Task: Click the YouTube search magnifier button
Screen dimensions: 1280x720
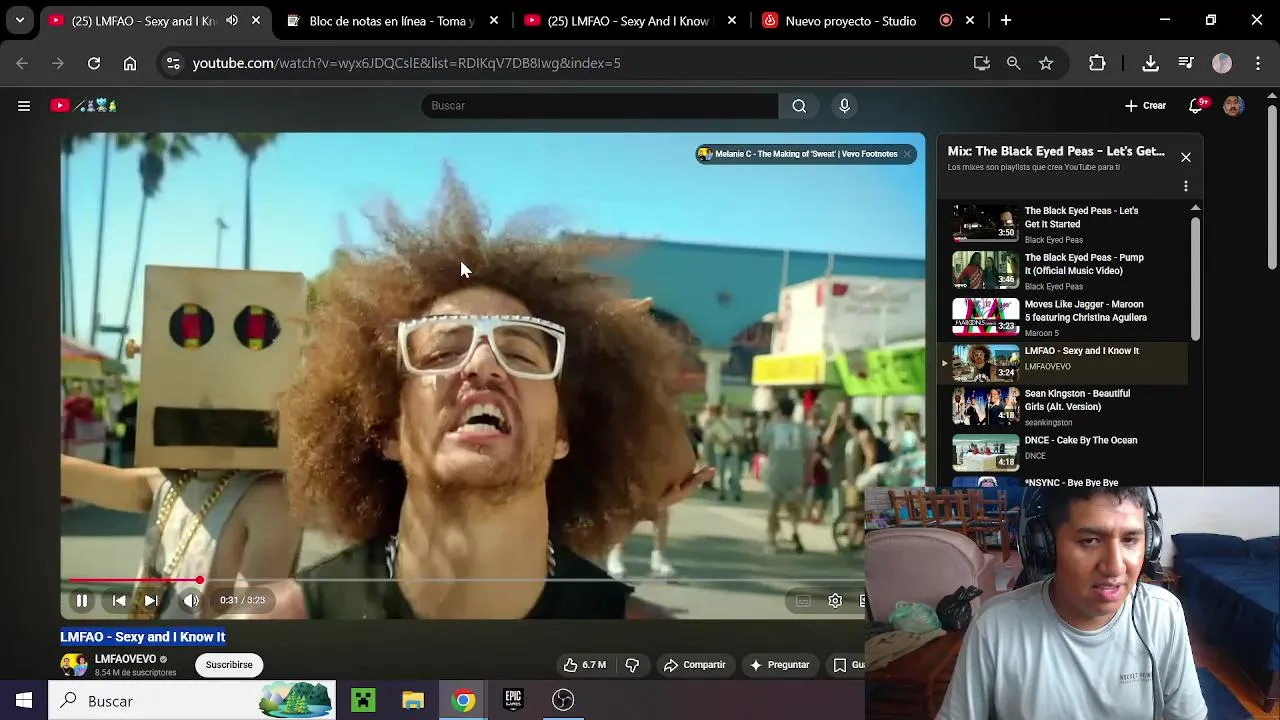Action: coord(799,106)
